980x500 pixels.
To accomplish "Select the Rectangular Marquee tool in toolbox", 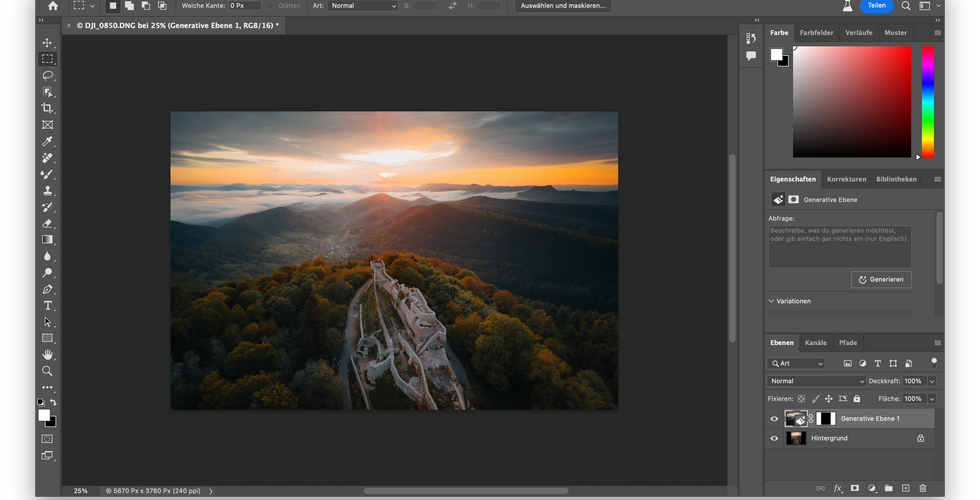I will (47, 59).
